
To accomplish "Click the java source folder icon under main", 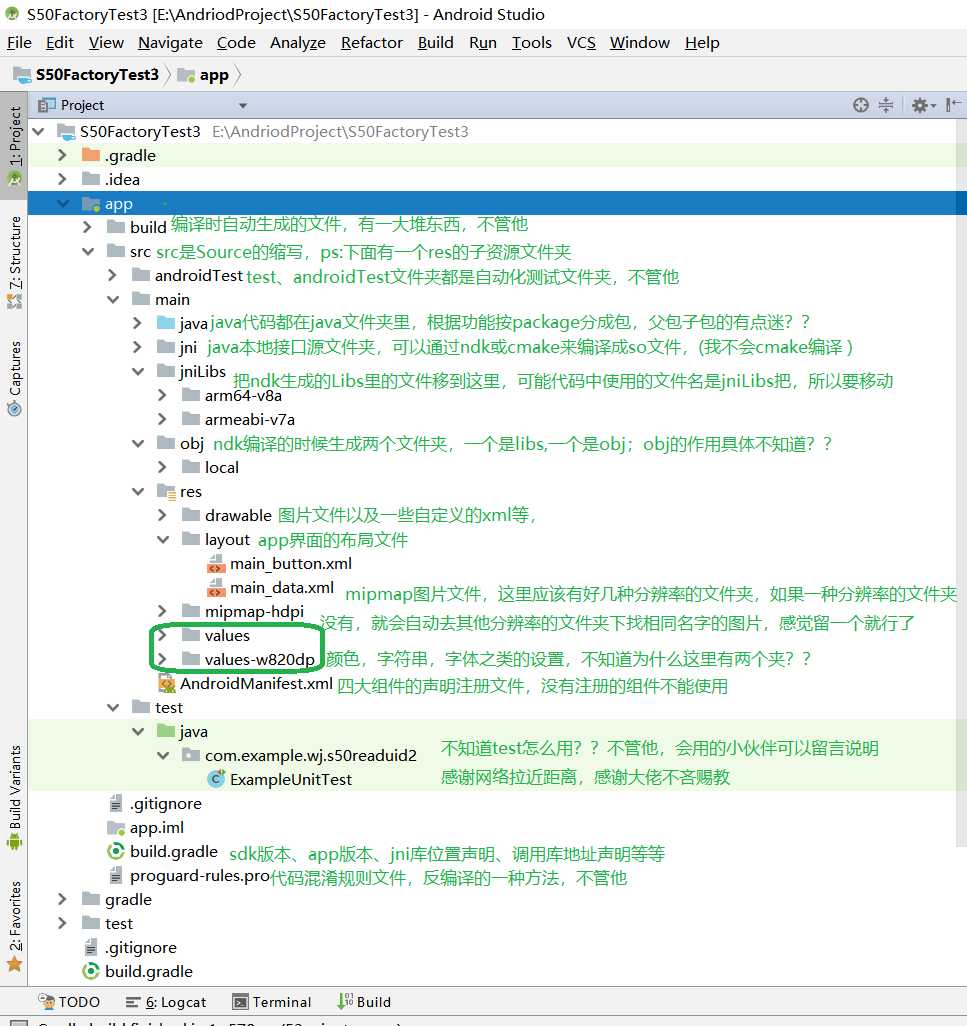I will pos(166,323).
